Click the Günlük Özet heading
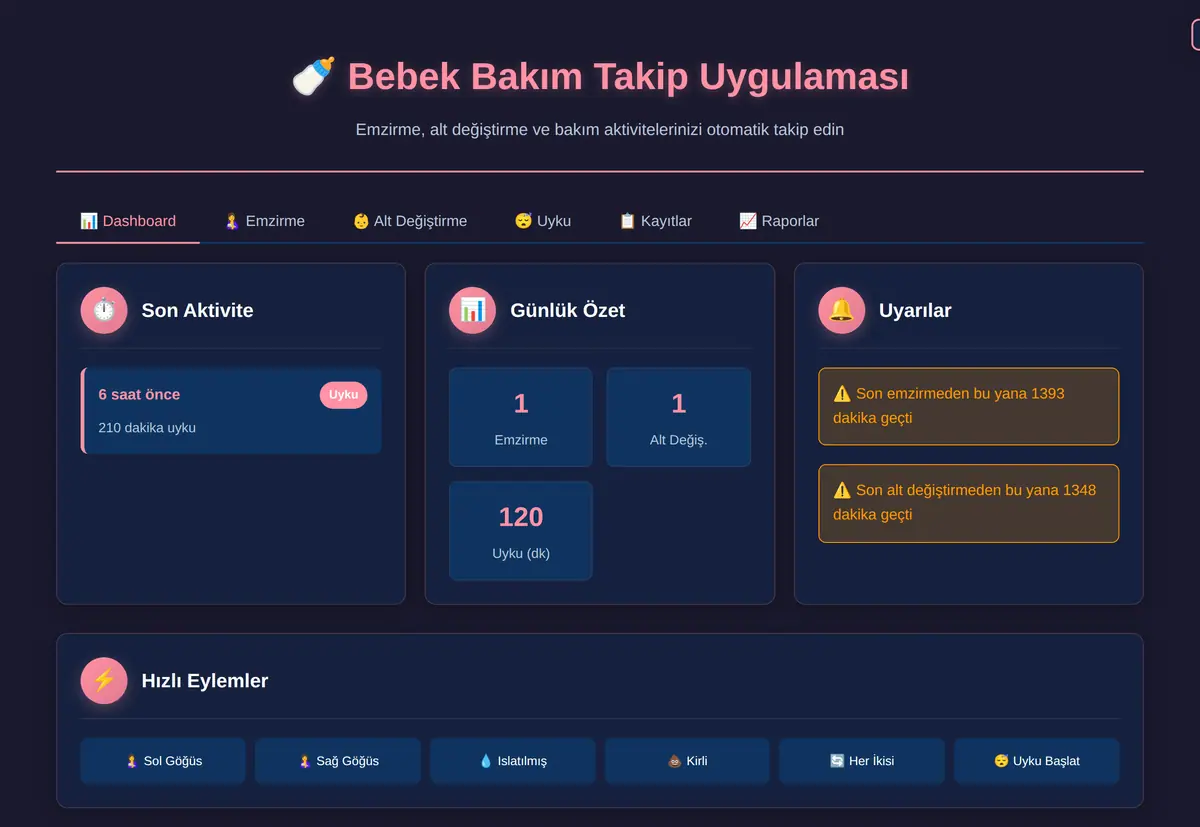The width and height of the screenshot is (1200, 827). point(568,310)
